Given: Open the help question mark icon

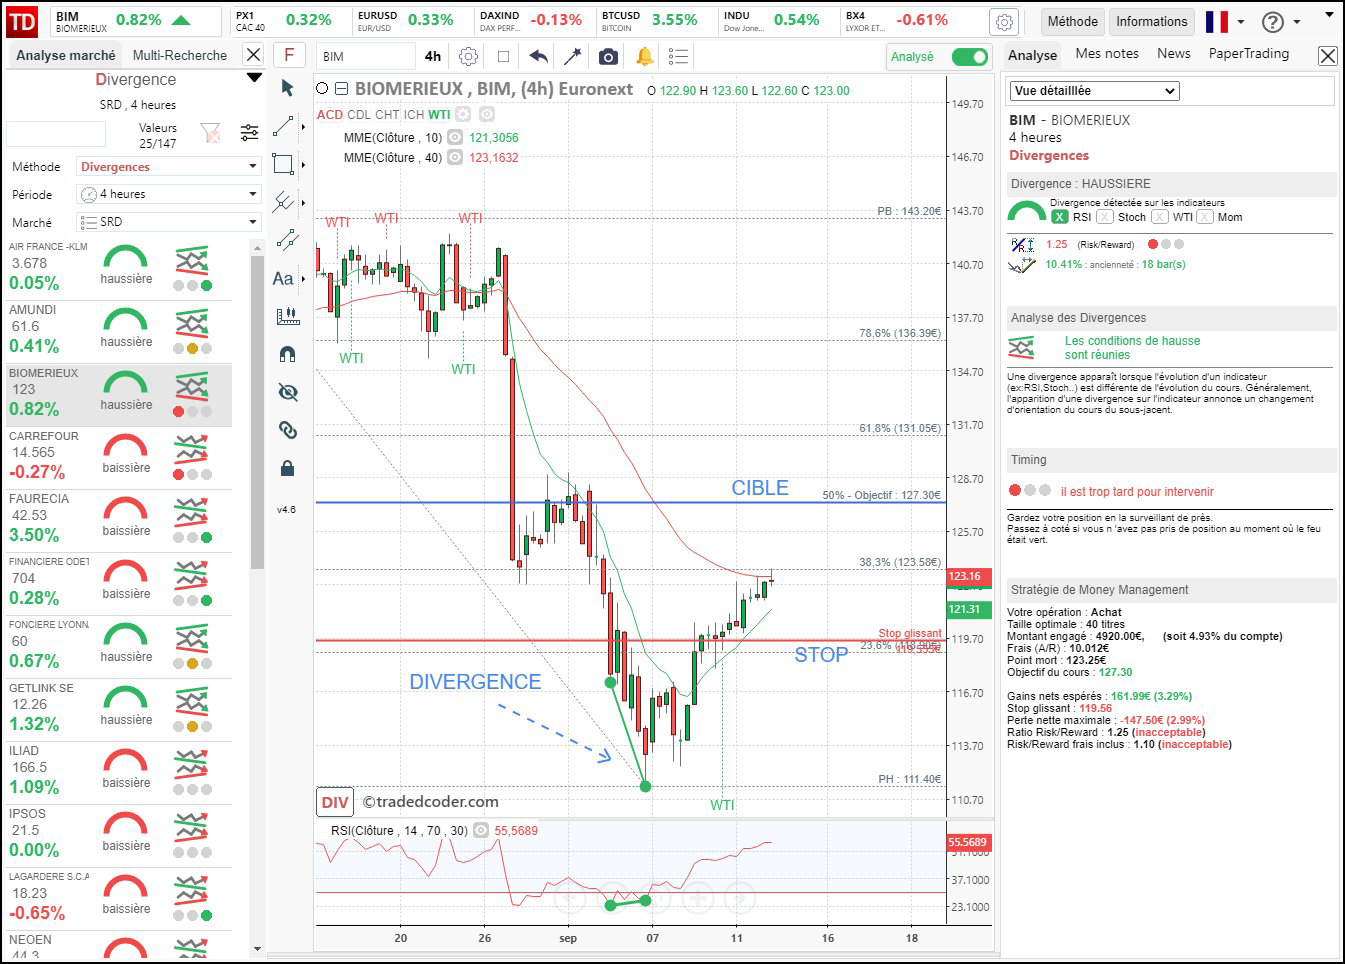Looking at the screenshot, I should point(1272,22).
